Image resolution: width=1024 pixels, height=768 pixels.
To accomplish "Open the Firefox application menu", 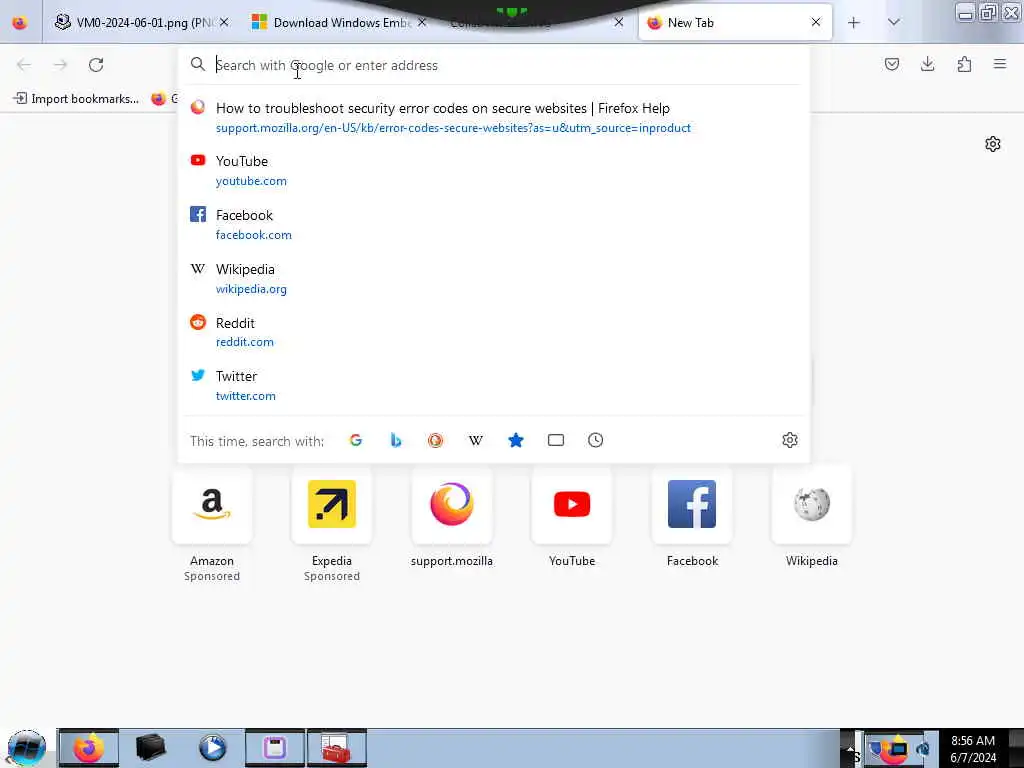I will (1000, 64).
